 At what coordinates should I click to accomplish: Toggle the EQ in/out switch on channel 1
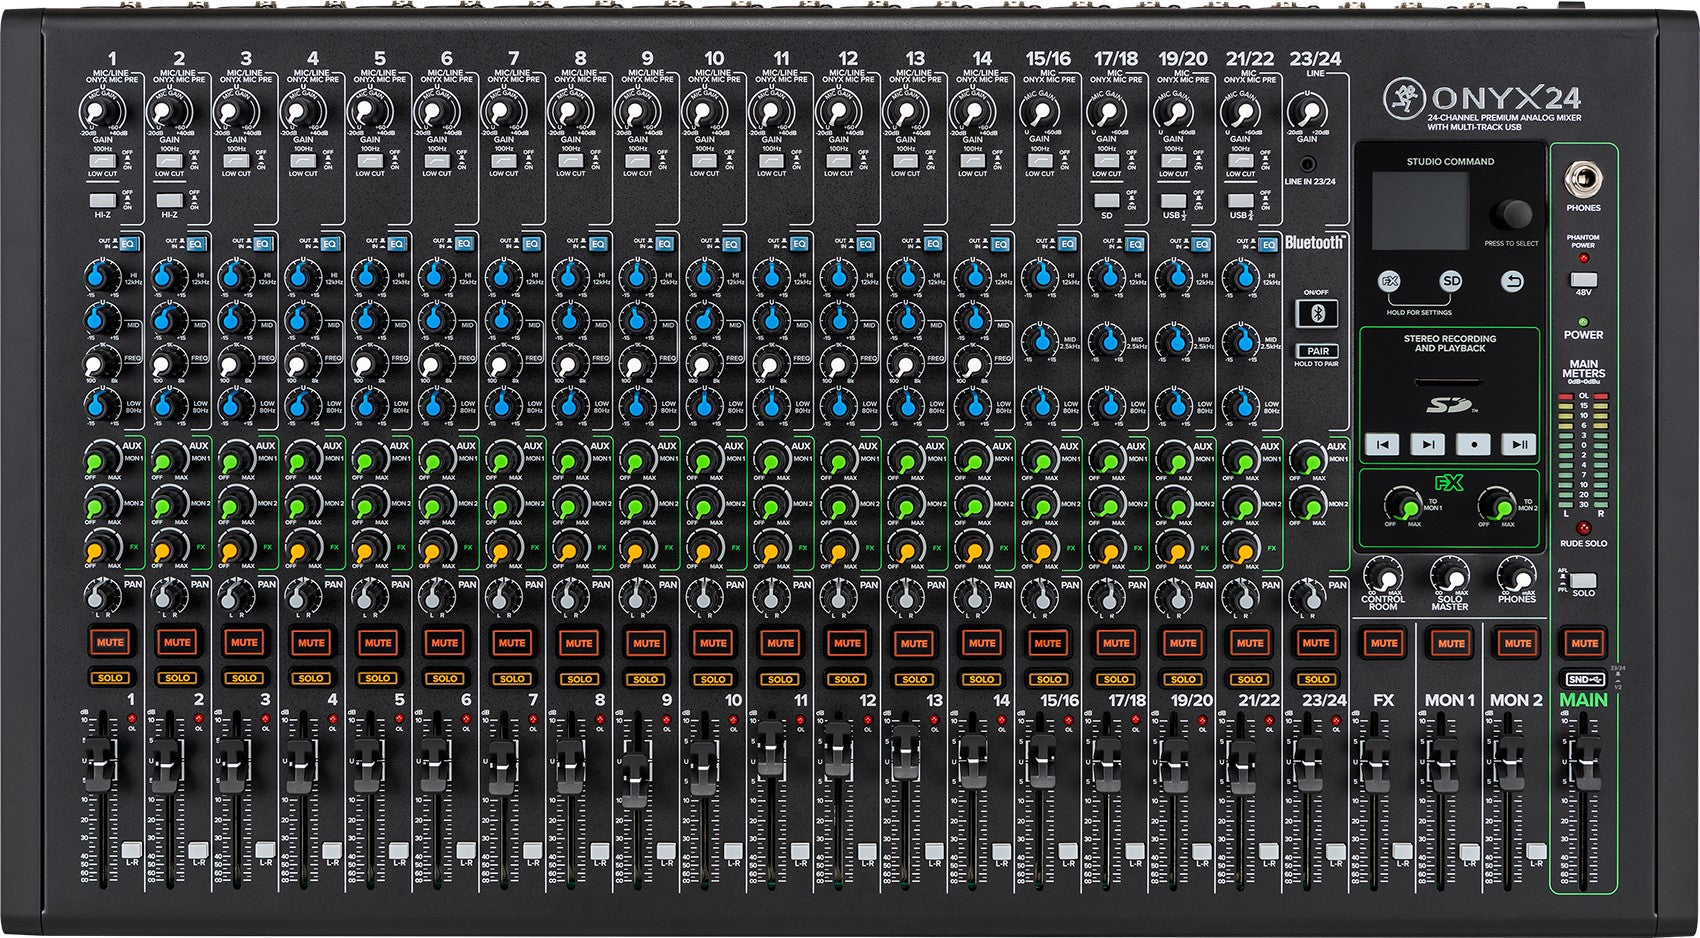[127, 243]
